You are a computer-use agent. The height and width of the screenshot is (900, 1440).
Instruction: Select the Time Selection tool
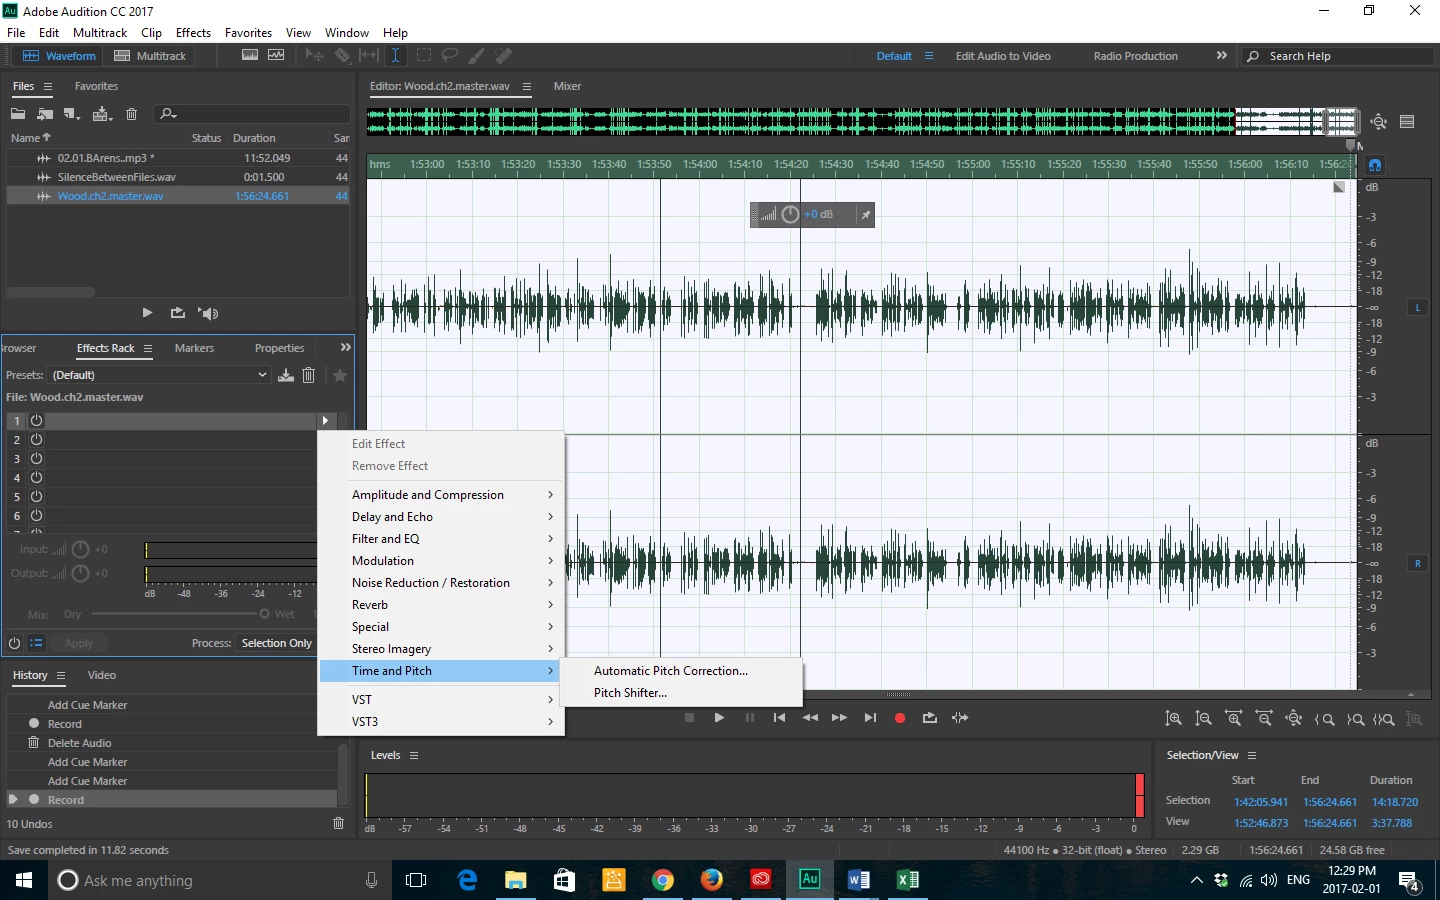pos(396,56)
